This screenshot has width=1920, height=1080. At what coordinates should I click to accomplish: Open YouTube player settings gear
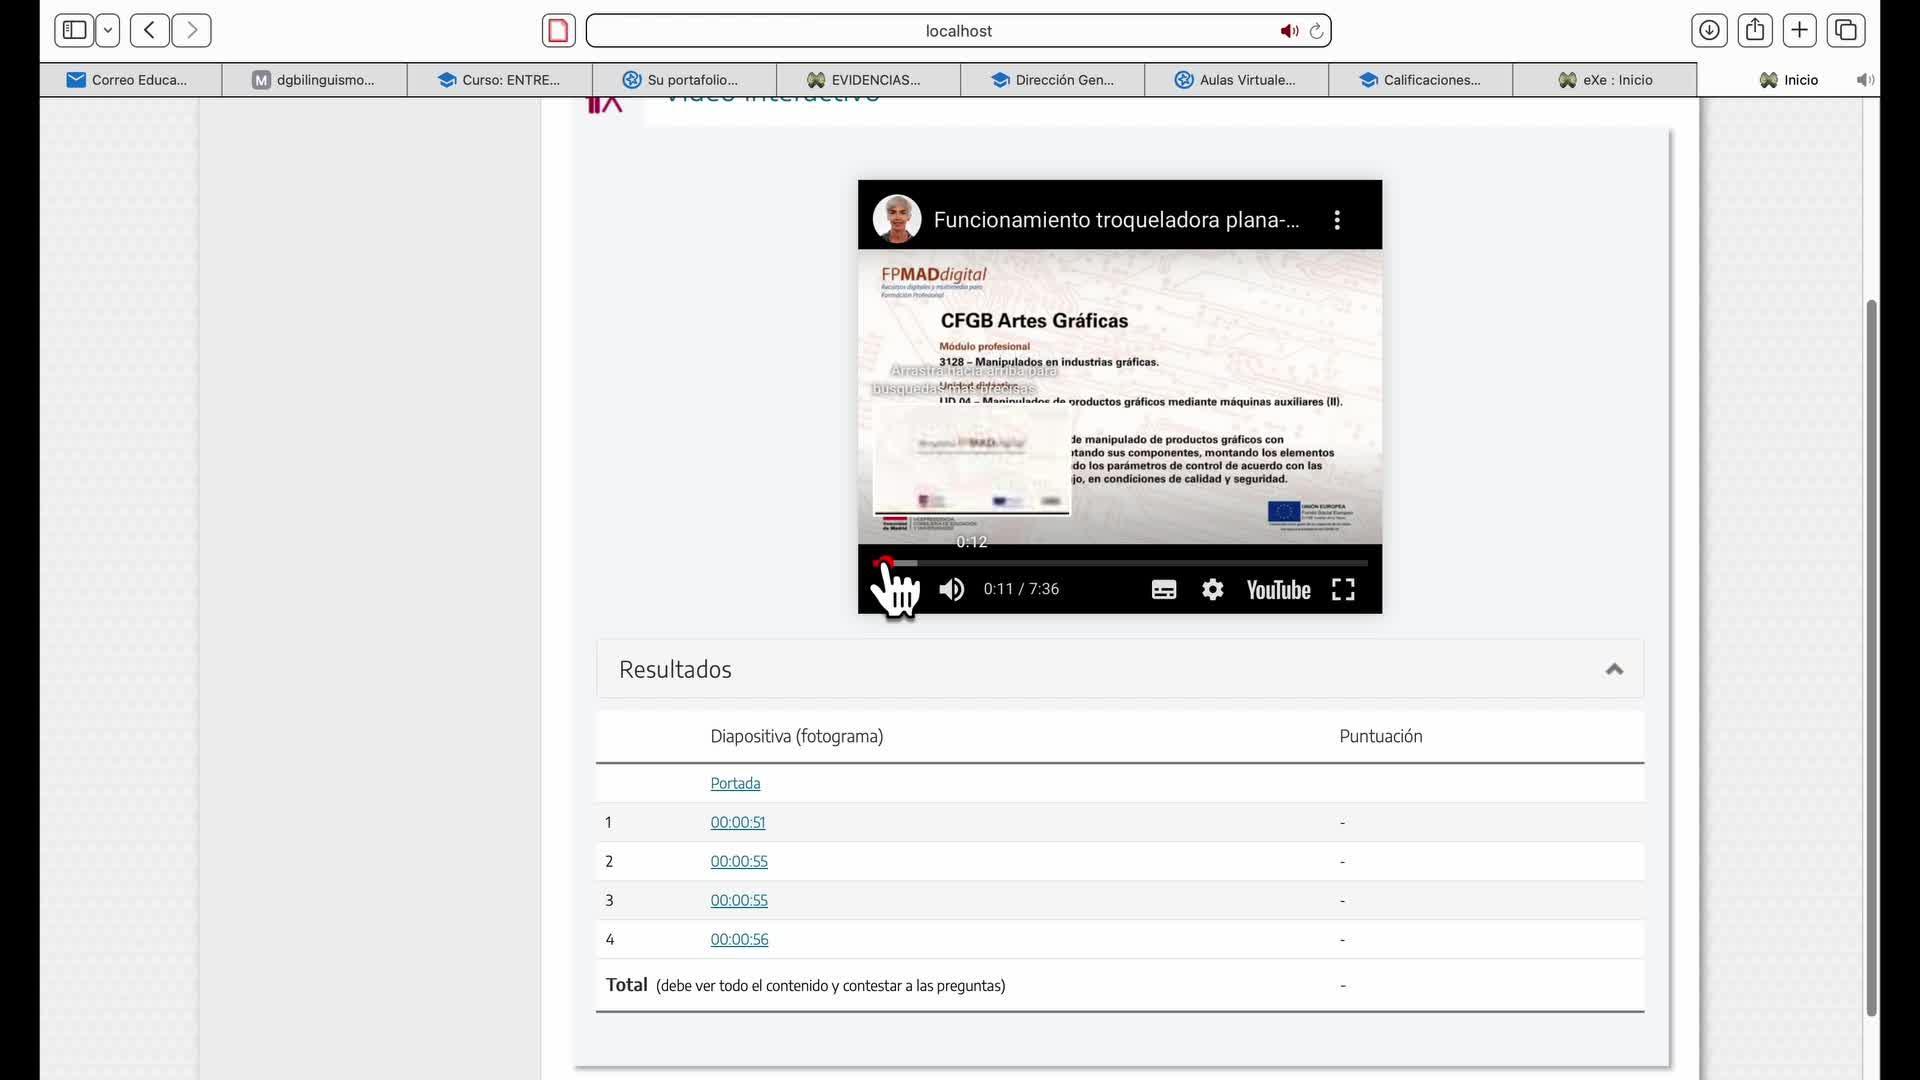click(x=1212, y=590)
